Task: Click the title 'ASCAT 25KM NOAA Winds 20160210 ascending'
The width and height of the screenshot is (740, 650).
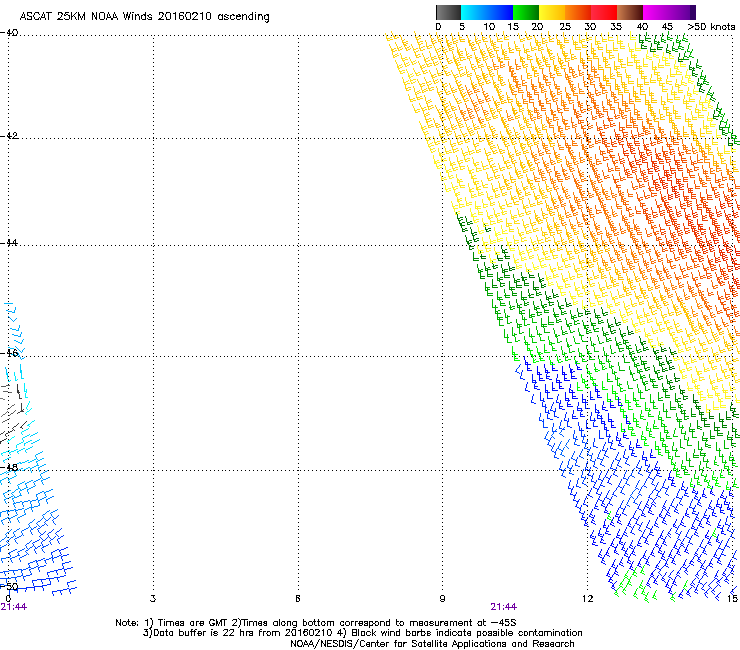Action: [144, 17]
